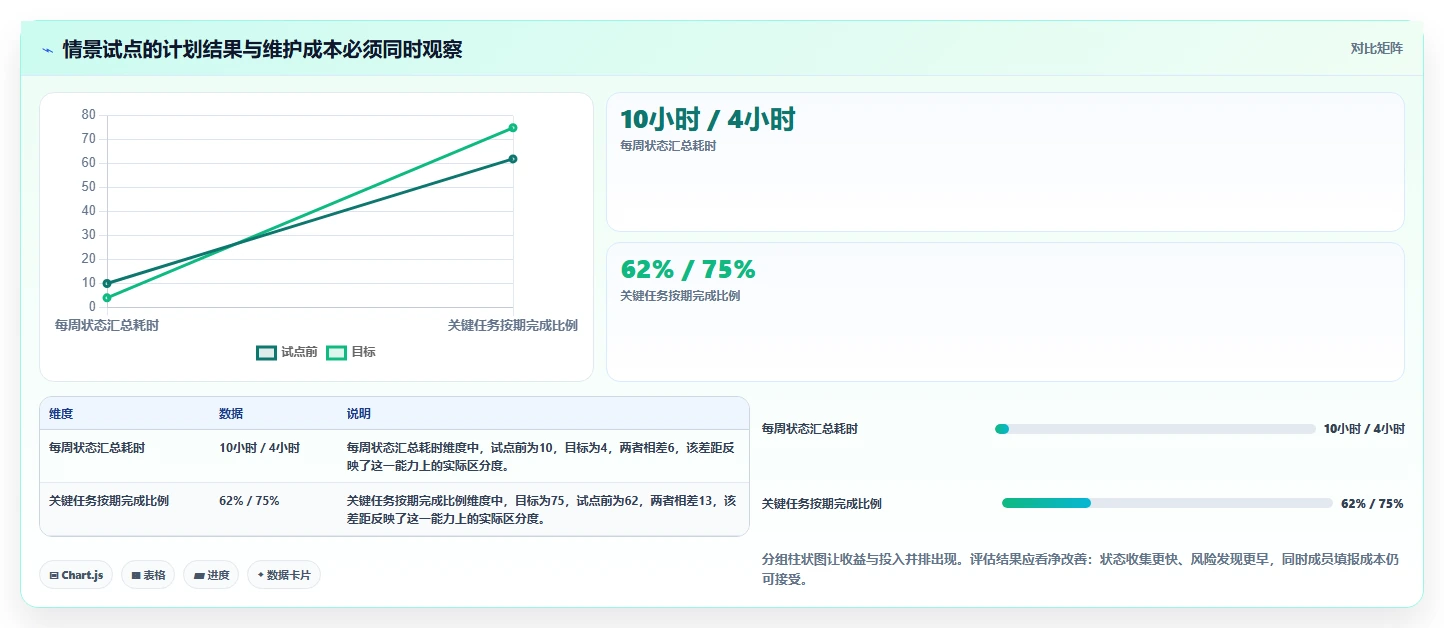This screenshot has height=628, width=1444.
Task: Click 目标 line start point at 4
Action: [107, 298]
